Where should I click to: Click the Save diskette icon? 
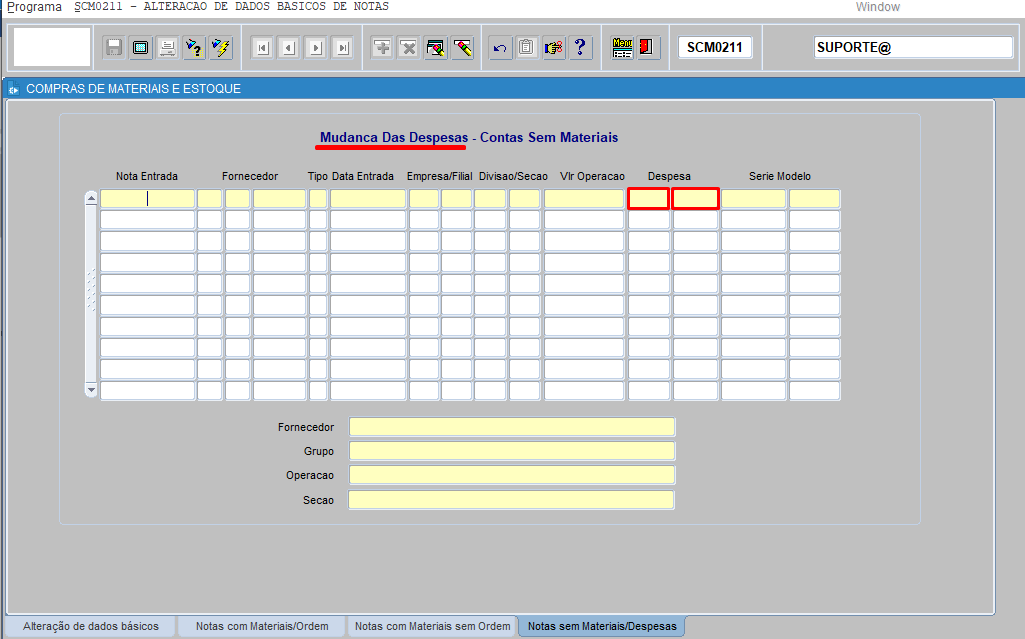tap(114, 48)
